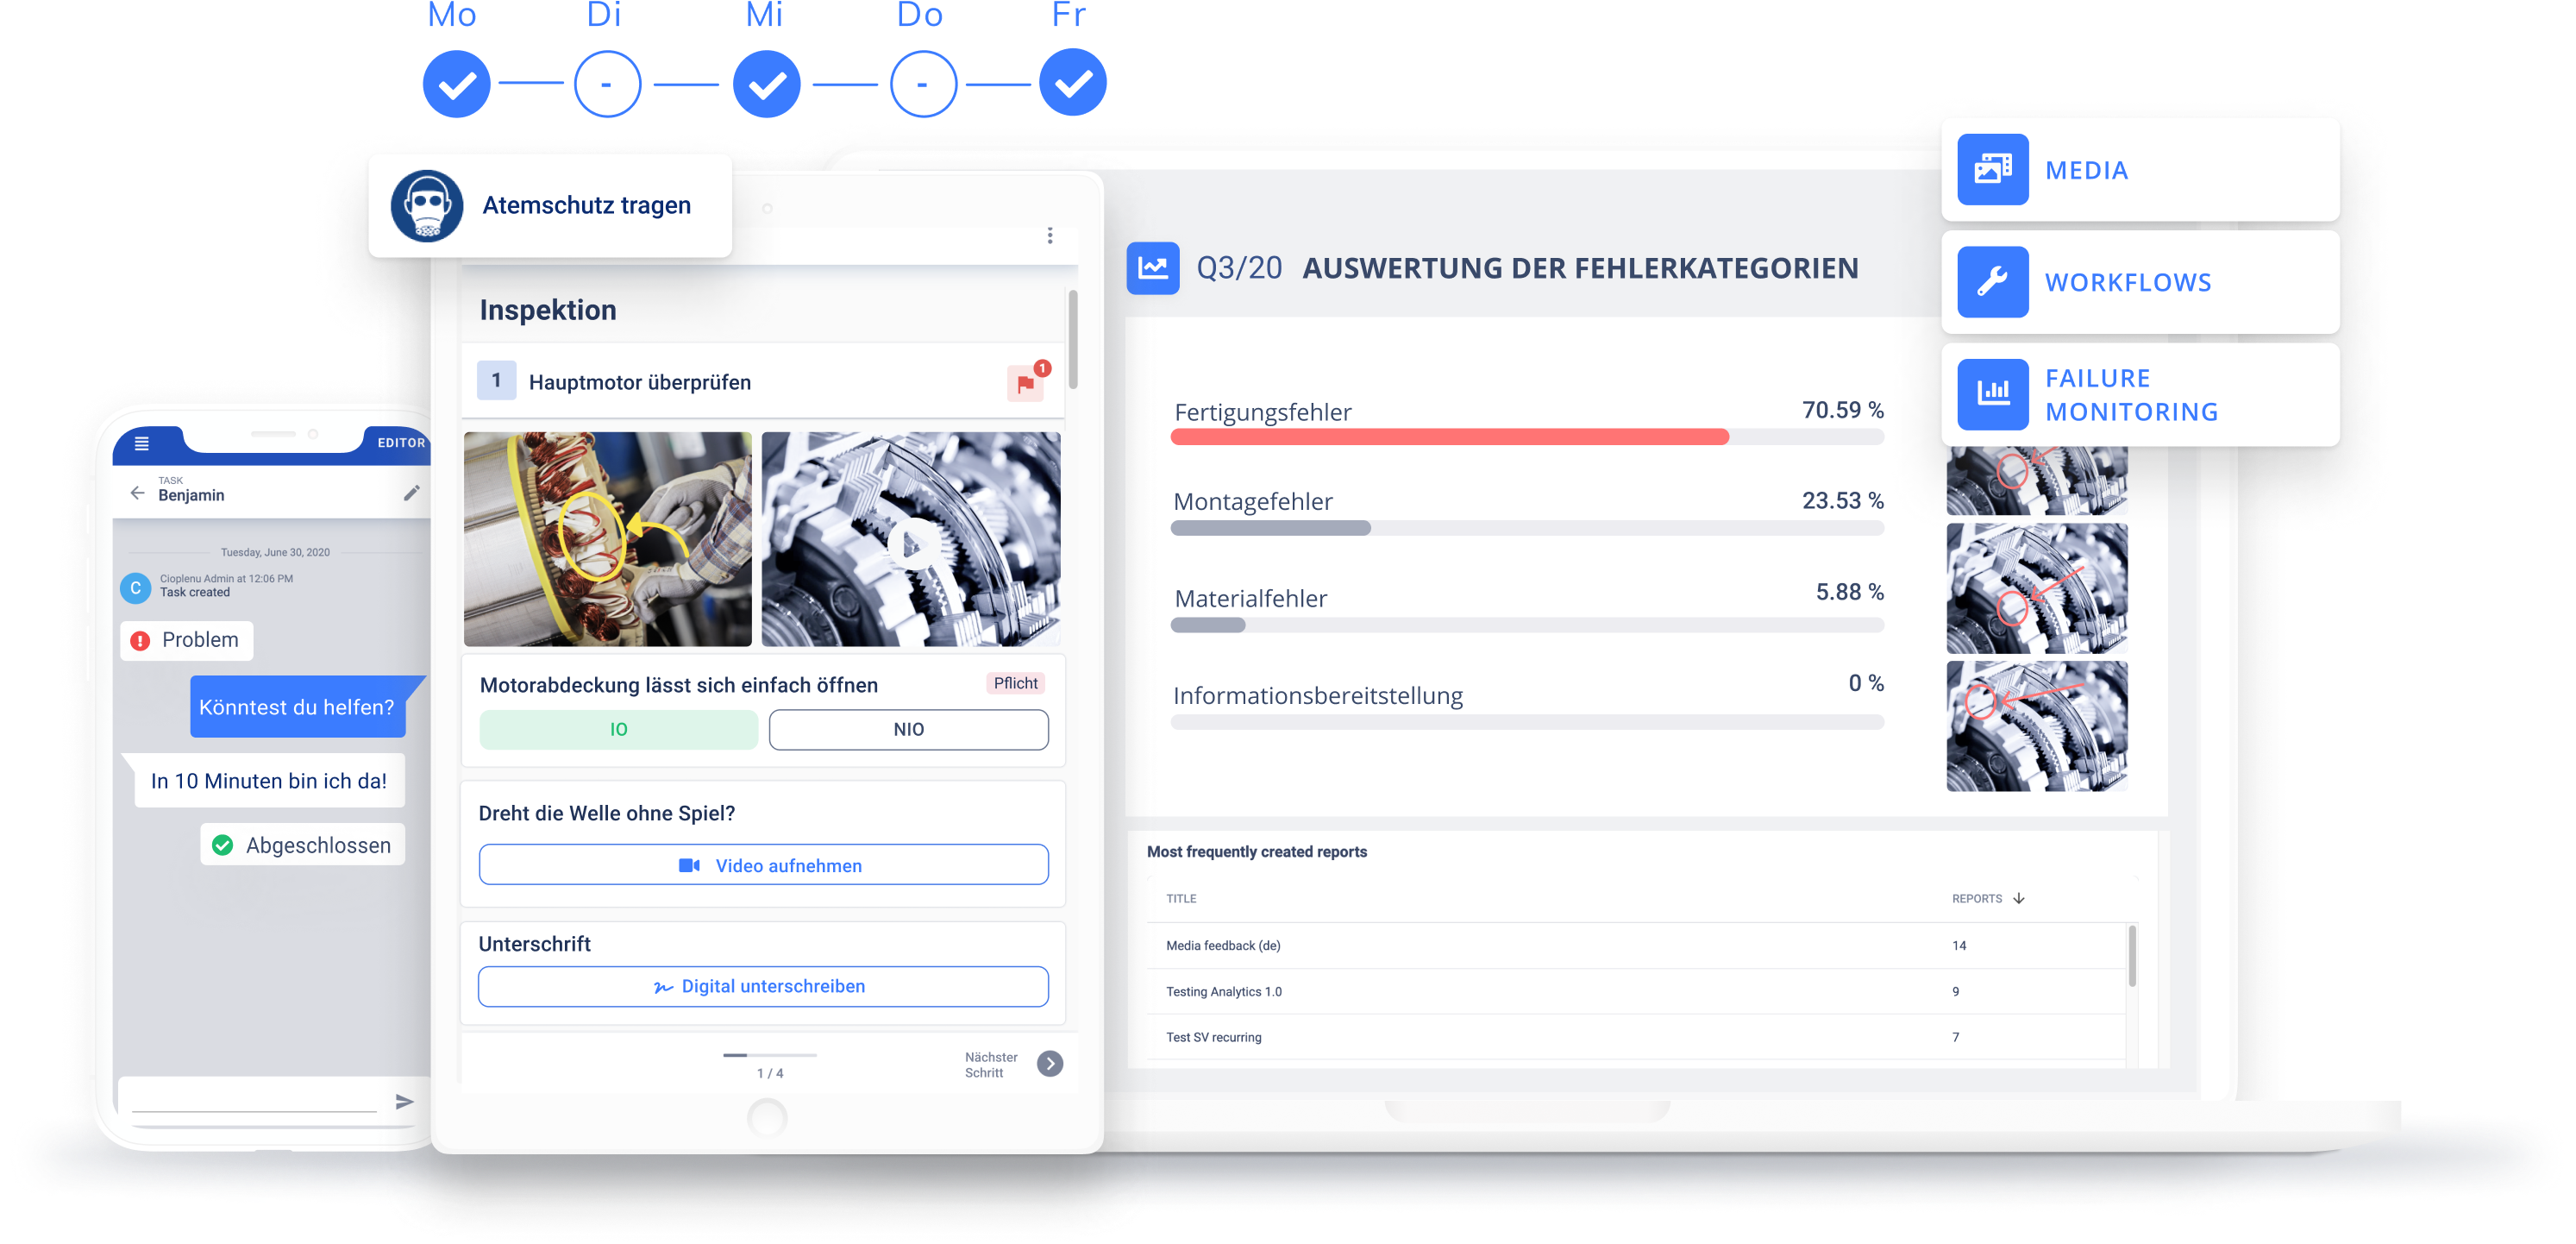Open the three-dot menu on the tablet
The height and width of the screenshot is (1244, 2576).
pyautogui.click(x=1049, y=235)
